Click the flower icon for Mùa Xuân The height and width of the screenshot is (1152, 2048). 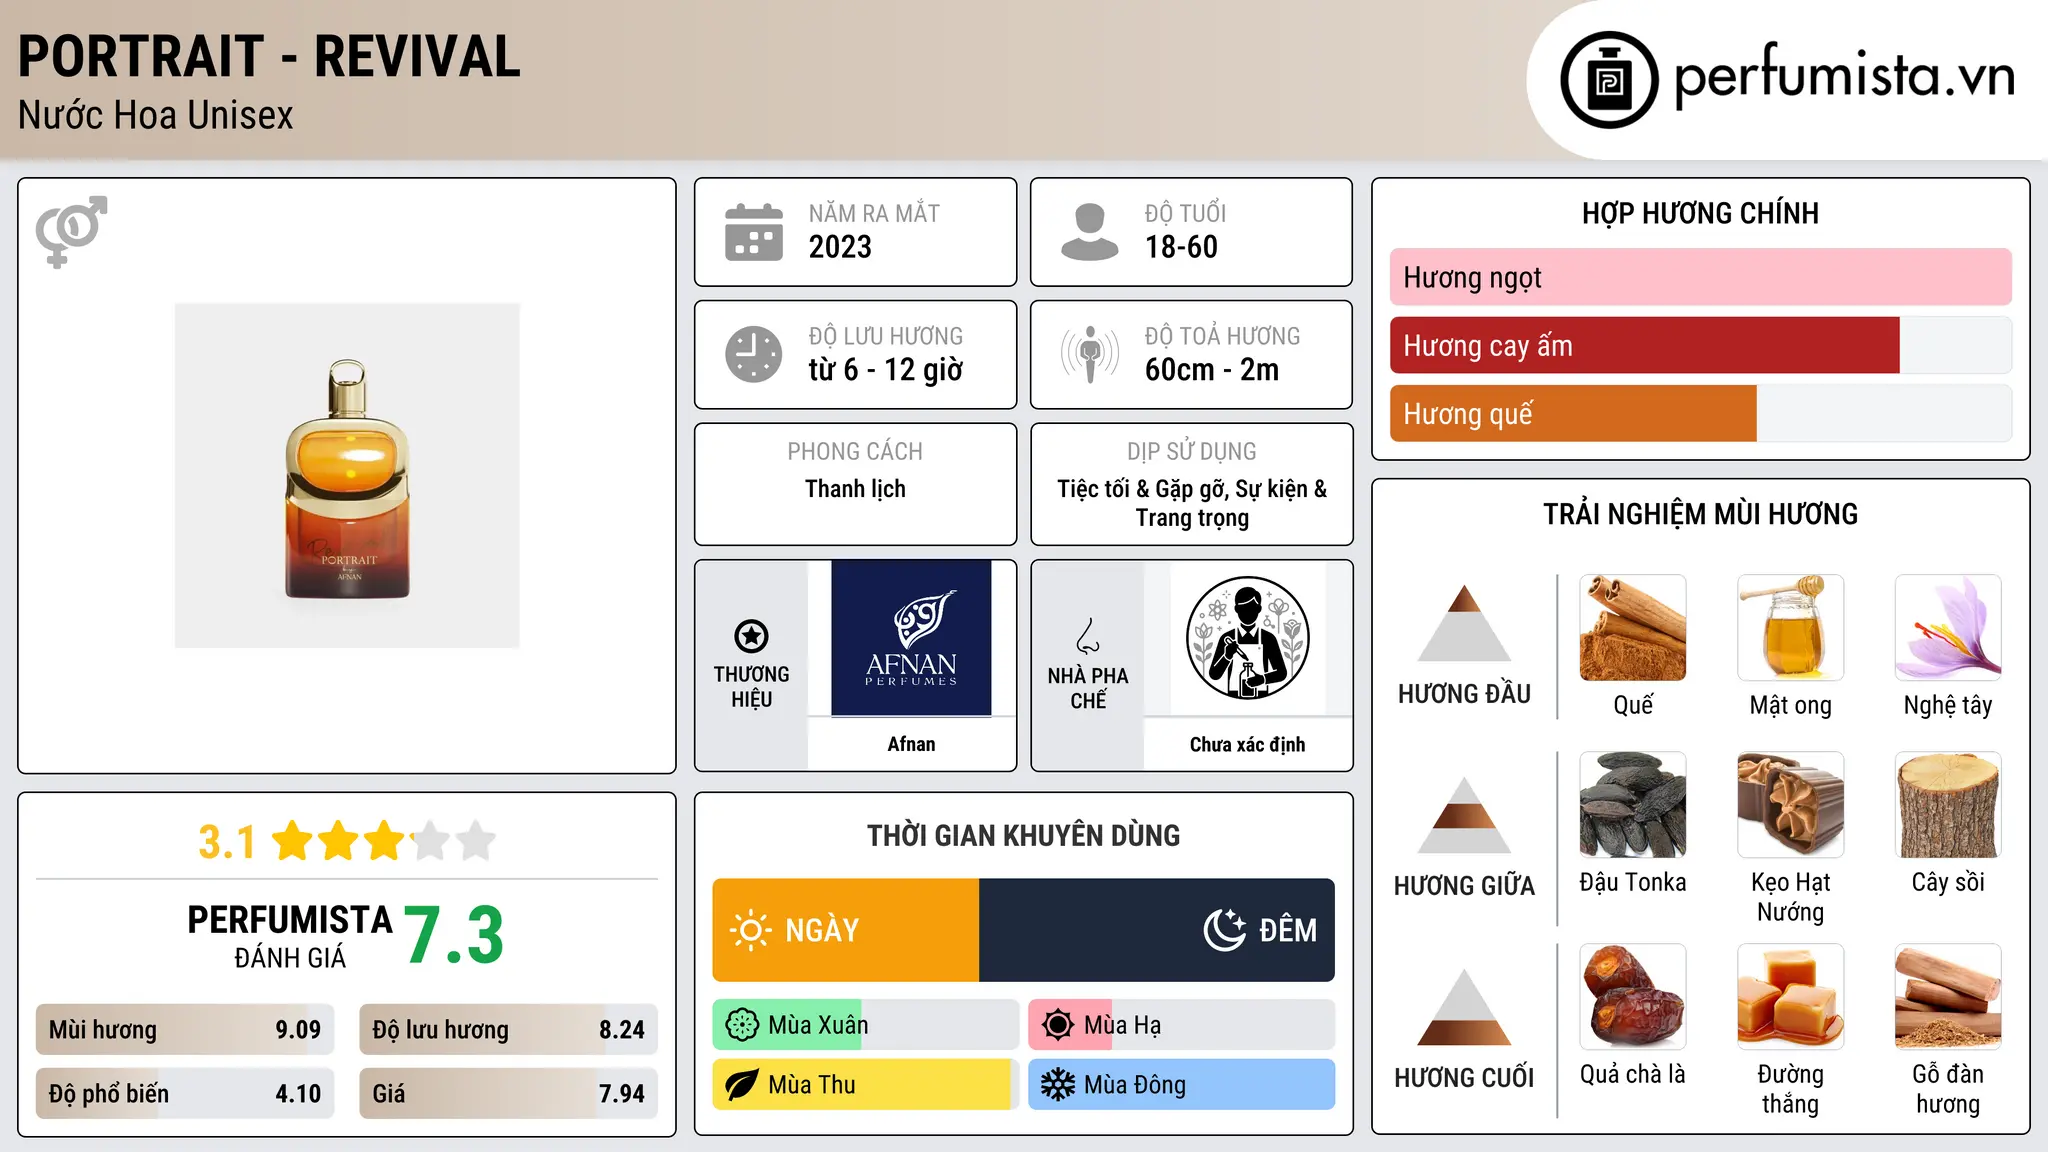pyautogui.click(x=742, y=1025)
